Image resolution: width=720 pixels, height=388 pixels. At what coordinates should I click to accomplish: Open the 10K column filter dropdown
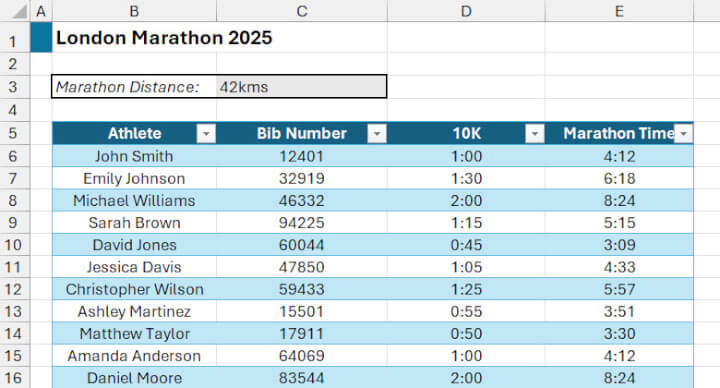(x=535, y=134)
